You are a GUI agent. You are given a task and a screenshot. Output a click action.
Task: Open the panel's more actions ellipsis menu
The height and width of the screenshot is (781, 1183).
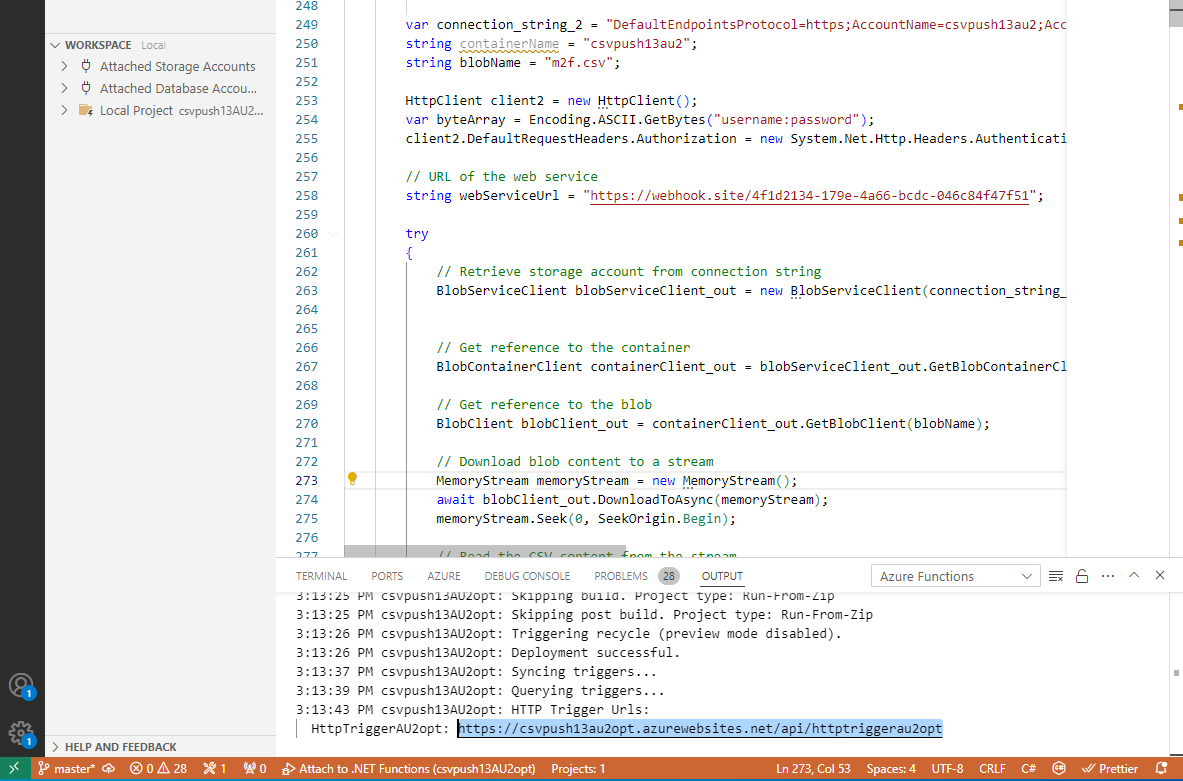click(1107, 576)
